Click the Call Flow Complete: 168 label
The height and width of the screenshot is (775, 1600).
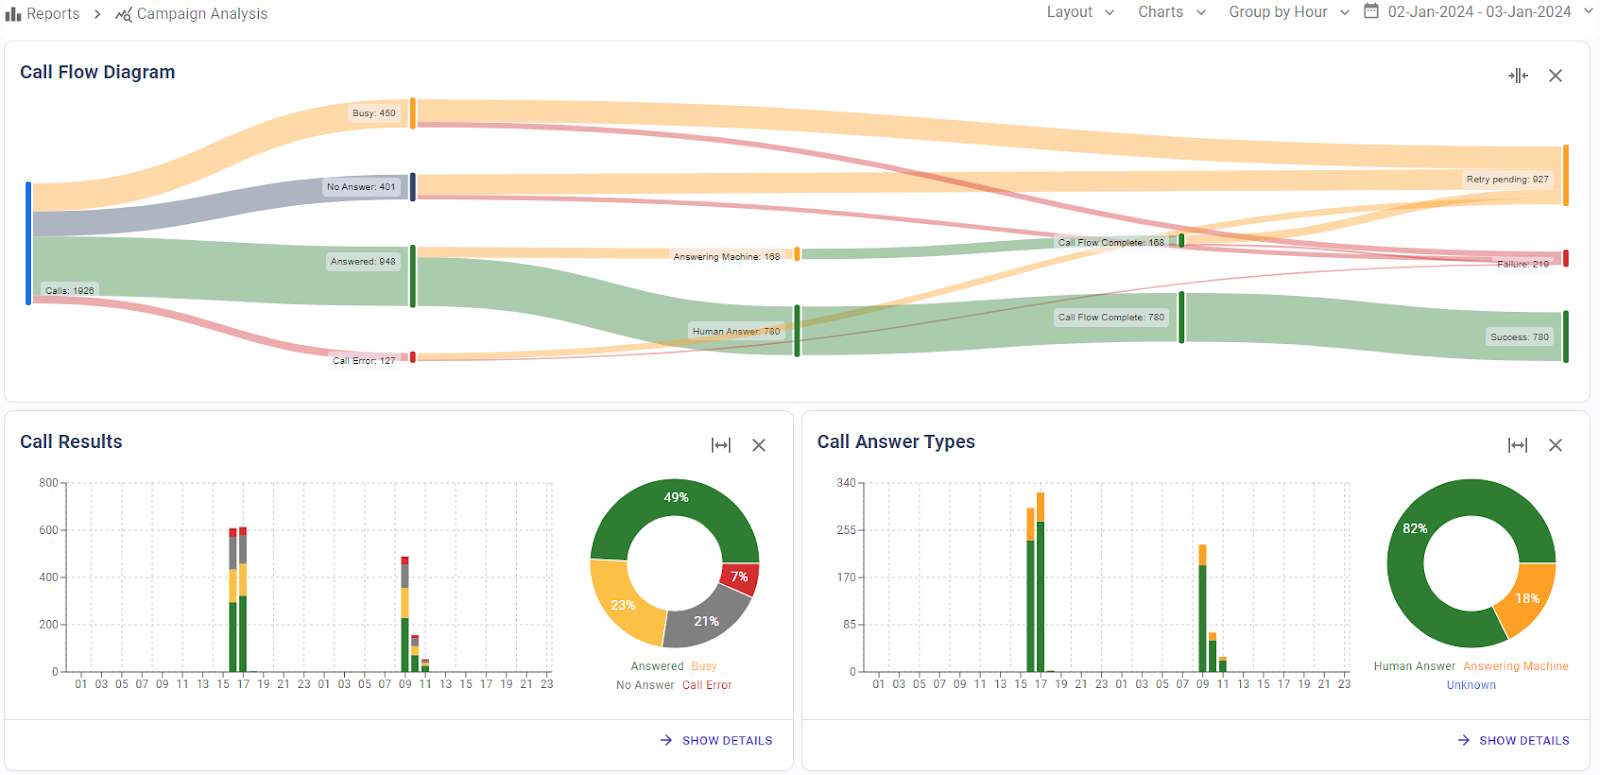1111,242
